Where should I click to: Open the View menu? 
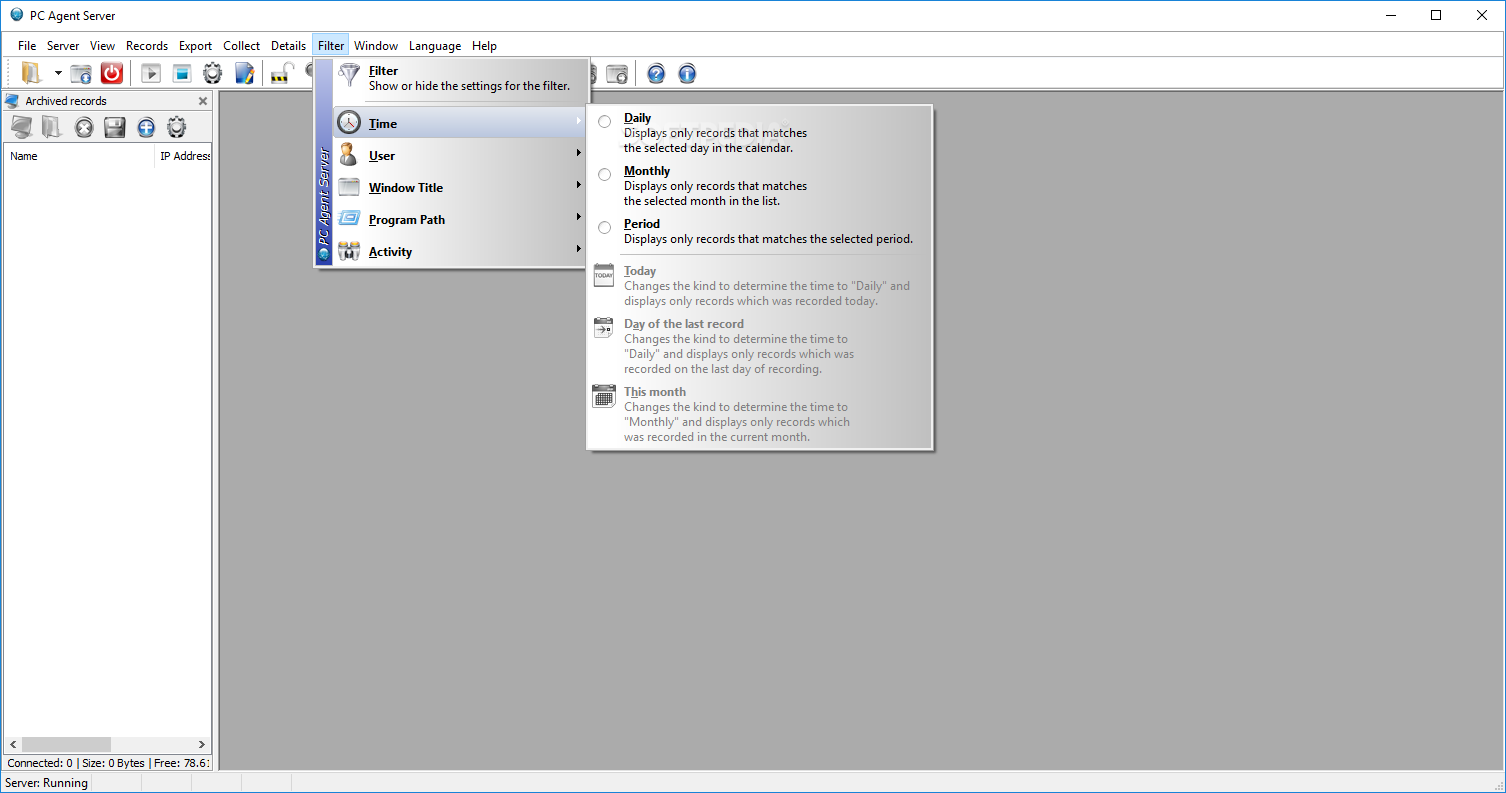click(102, 46)
